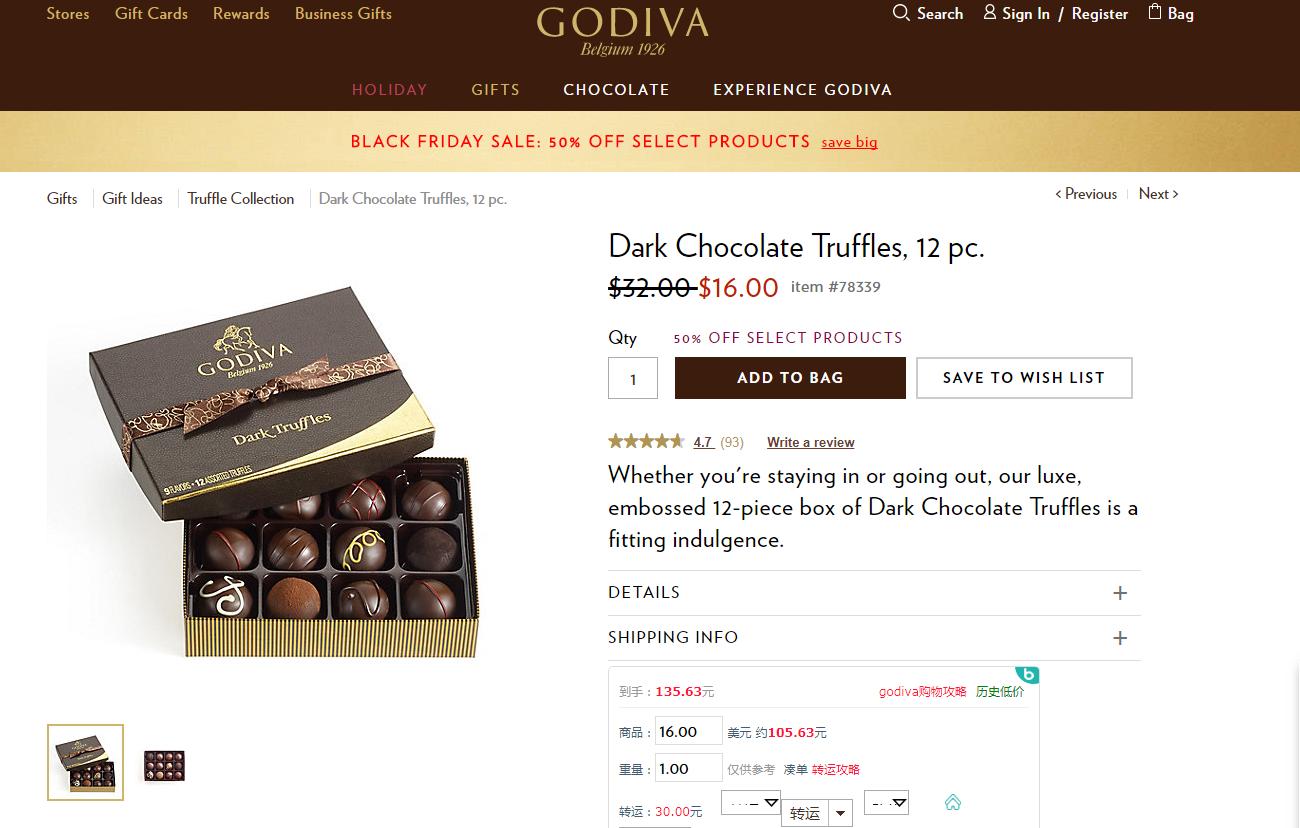The width and height of the screenshot is (1300, 828).
Task: Click the ADD TO BAG button
Action: [790, 378]
